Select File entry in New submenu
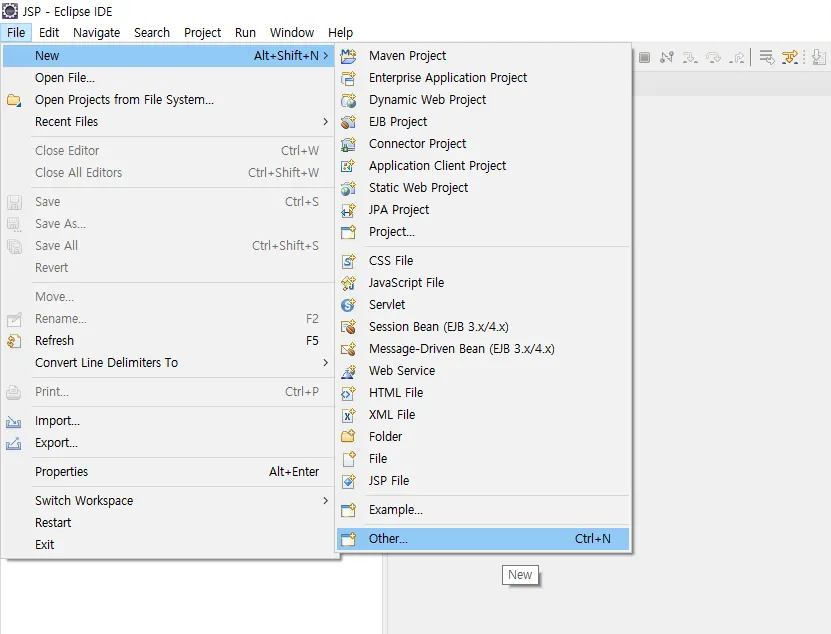The image size is (831, 634). (483, 459)
